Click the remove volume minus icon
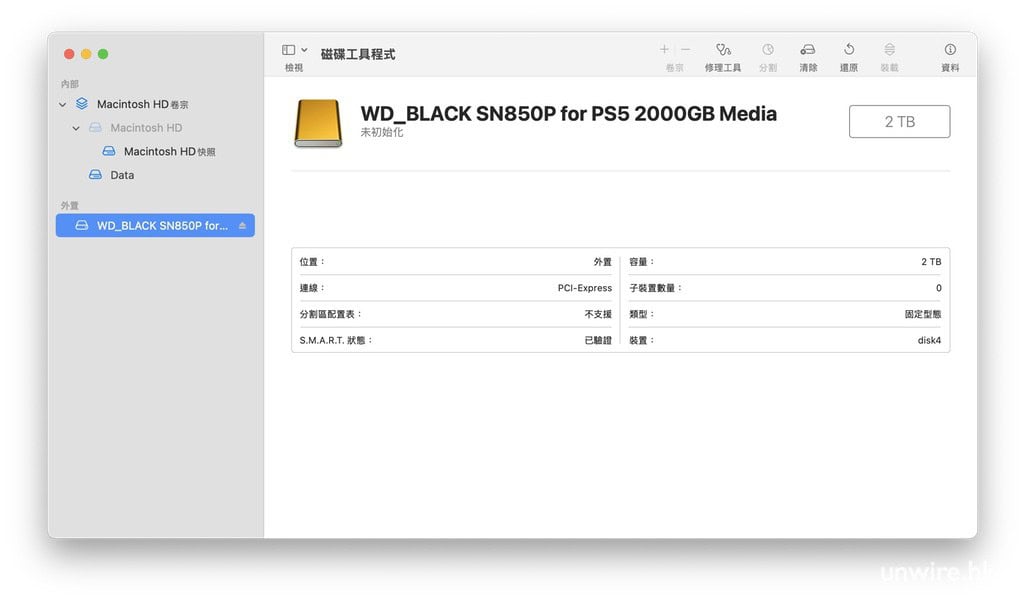 pos(686,49)
